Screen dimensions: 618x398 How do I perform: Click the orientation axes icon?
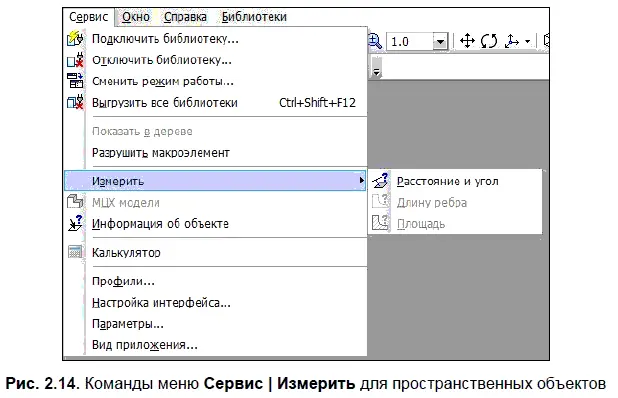point(512,41)
